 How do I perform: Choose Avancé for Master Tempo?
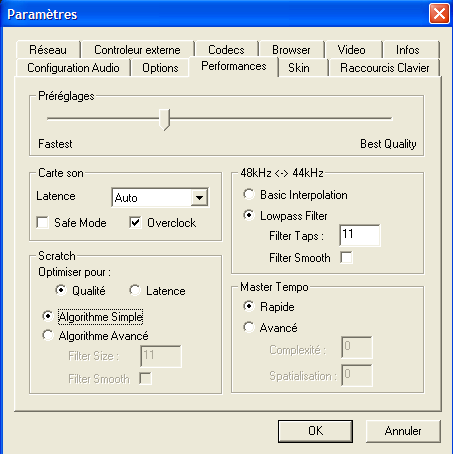(x=249, y=327)
